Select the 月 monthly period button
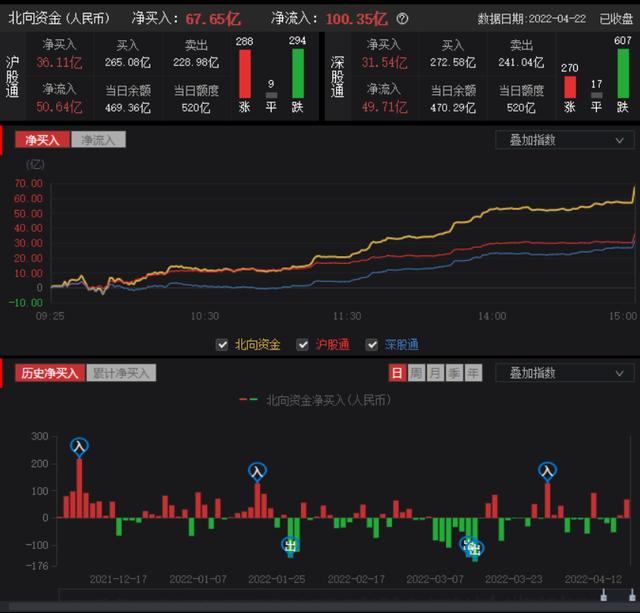 click(x=434, y=373)
